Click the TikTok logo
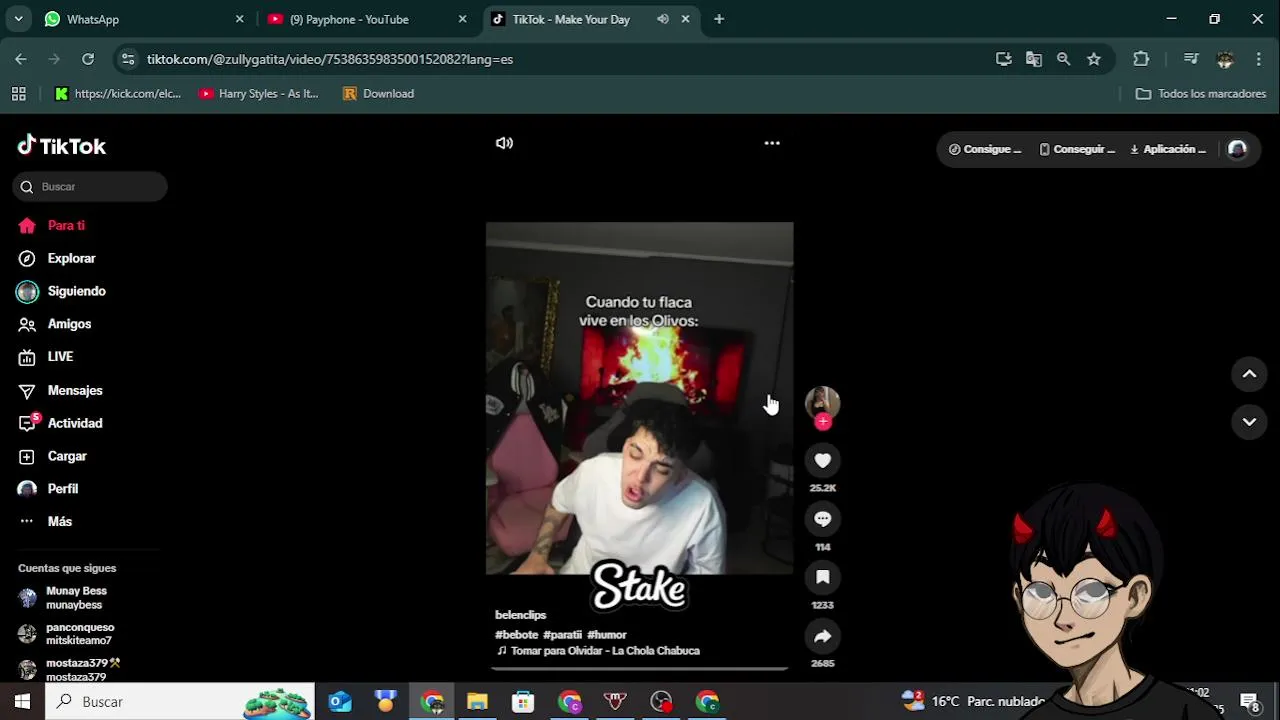The image size is (1280, 720). pyautogui.click(x=62, y=146)
